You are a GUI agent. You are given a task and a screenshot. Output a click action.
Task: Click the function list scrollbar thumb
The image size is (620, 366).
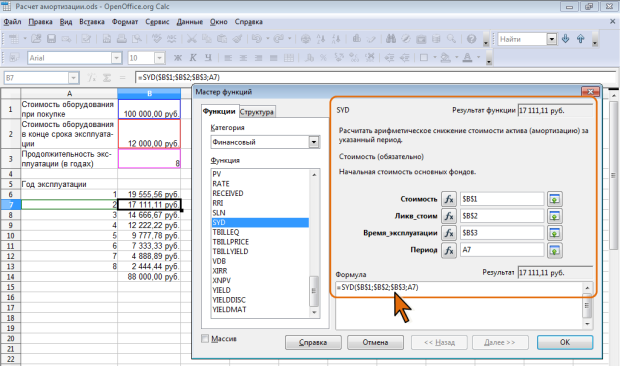[x=314, y=291]
